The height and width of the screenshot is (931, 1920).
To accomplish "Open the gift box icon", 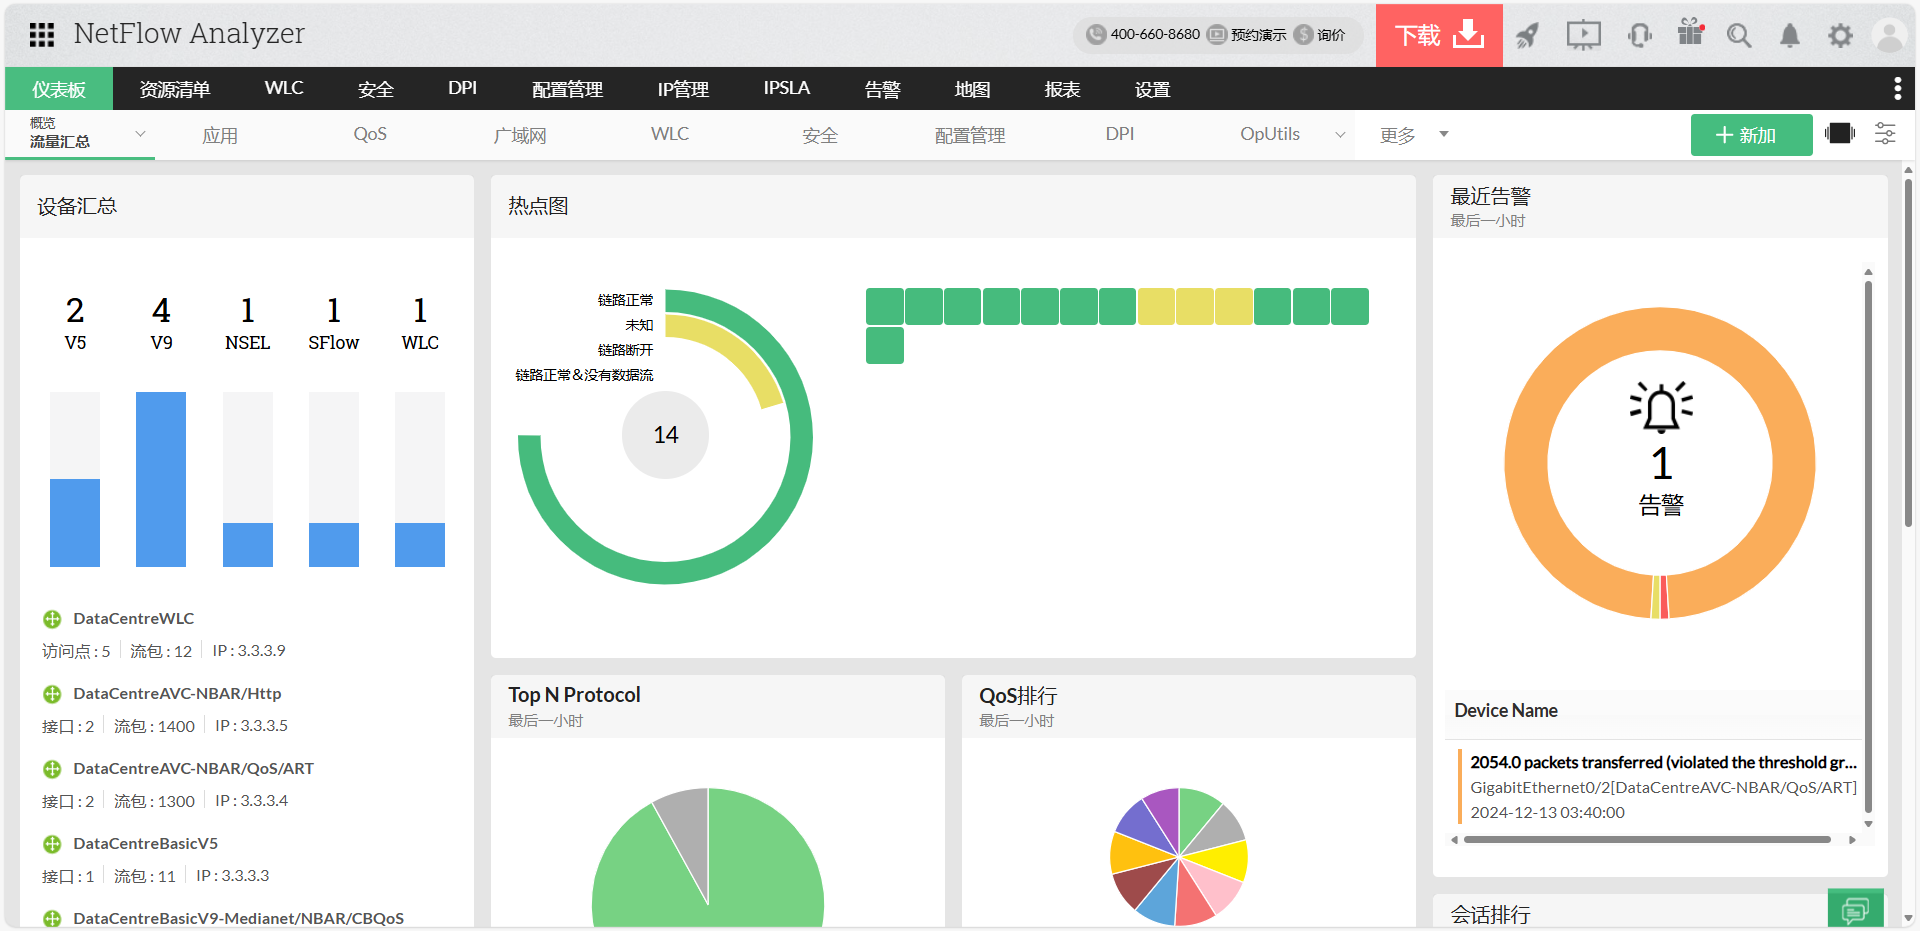I will coord(1690,33).
